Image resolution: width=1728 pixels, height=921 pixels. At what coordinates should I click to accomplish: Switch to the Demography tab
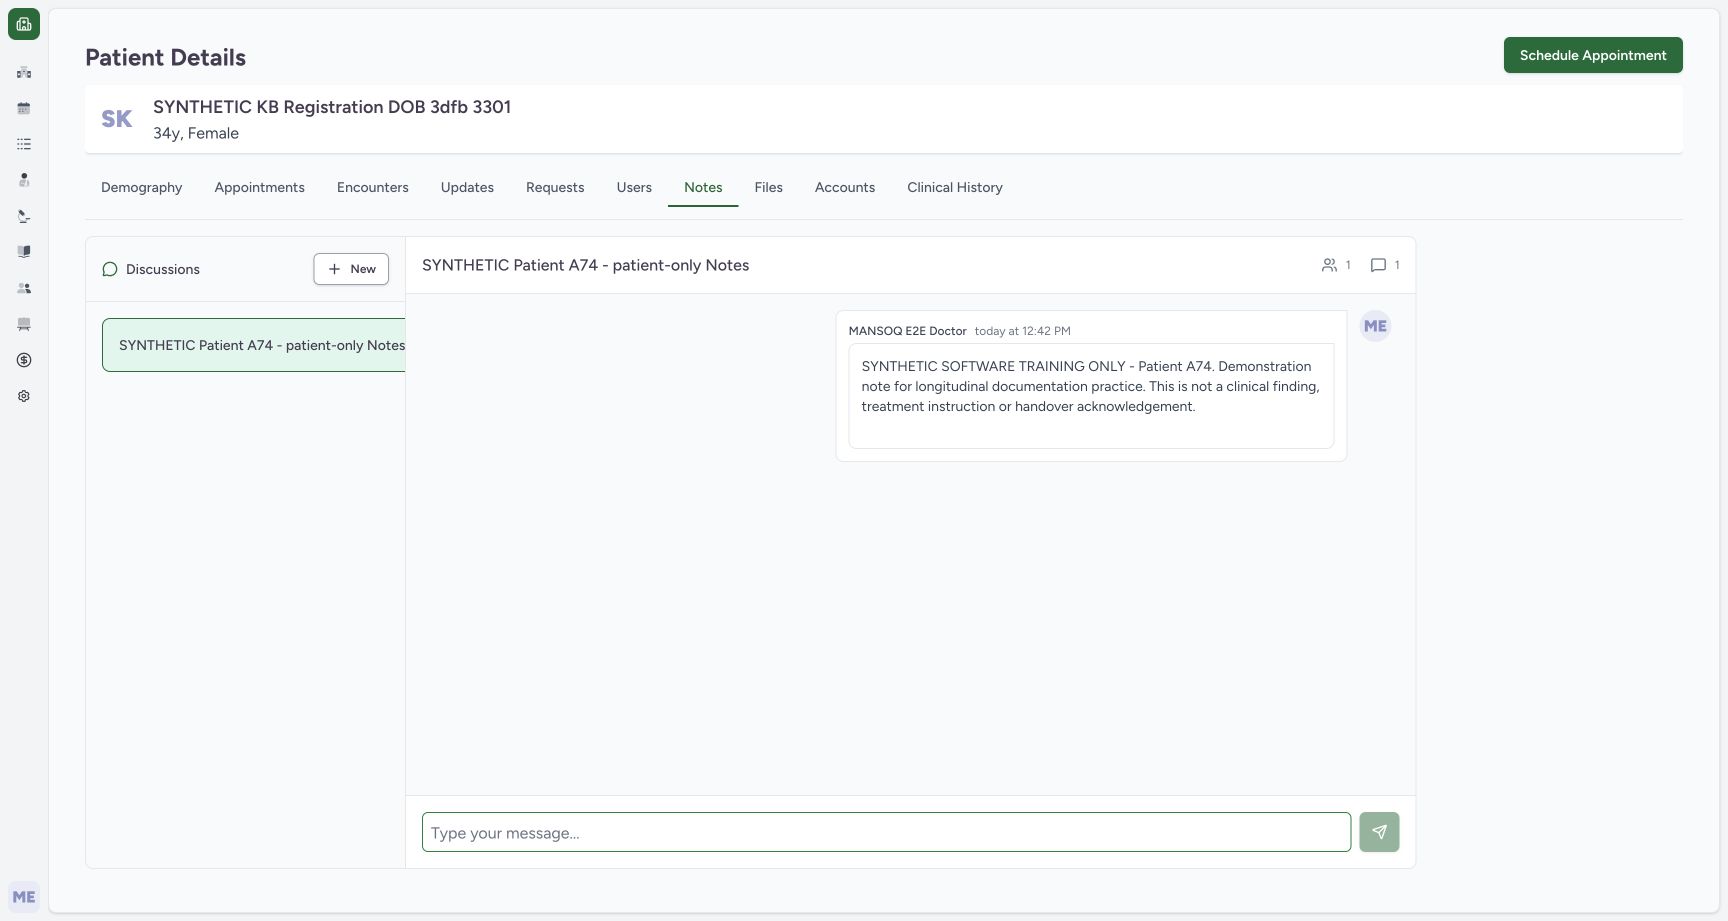coord(142,187)
